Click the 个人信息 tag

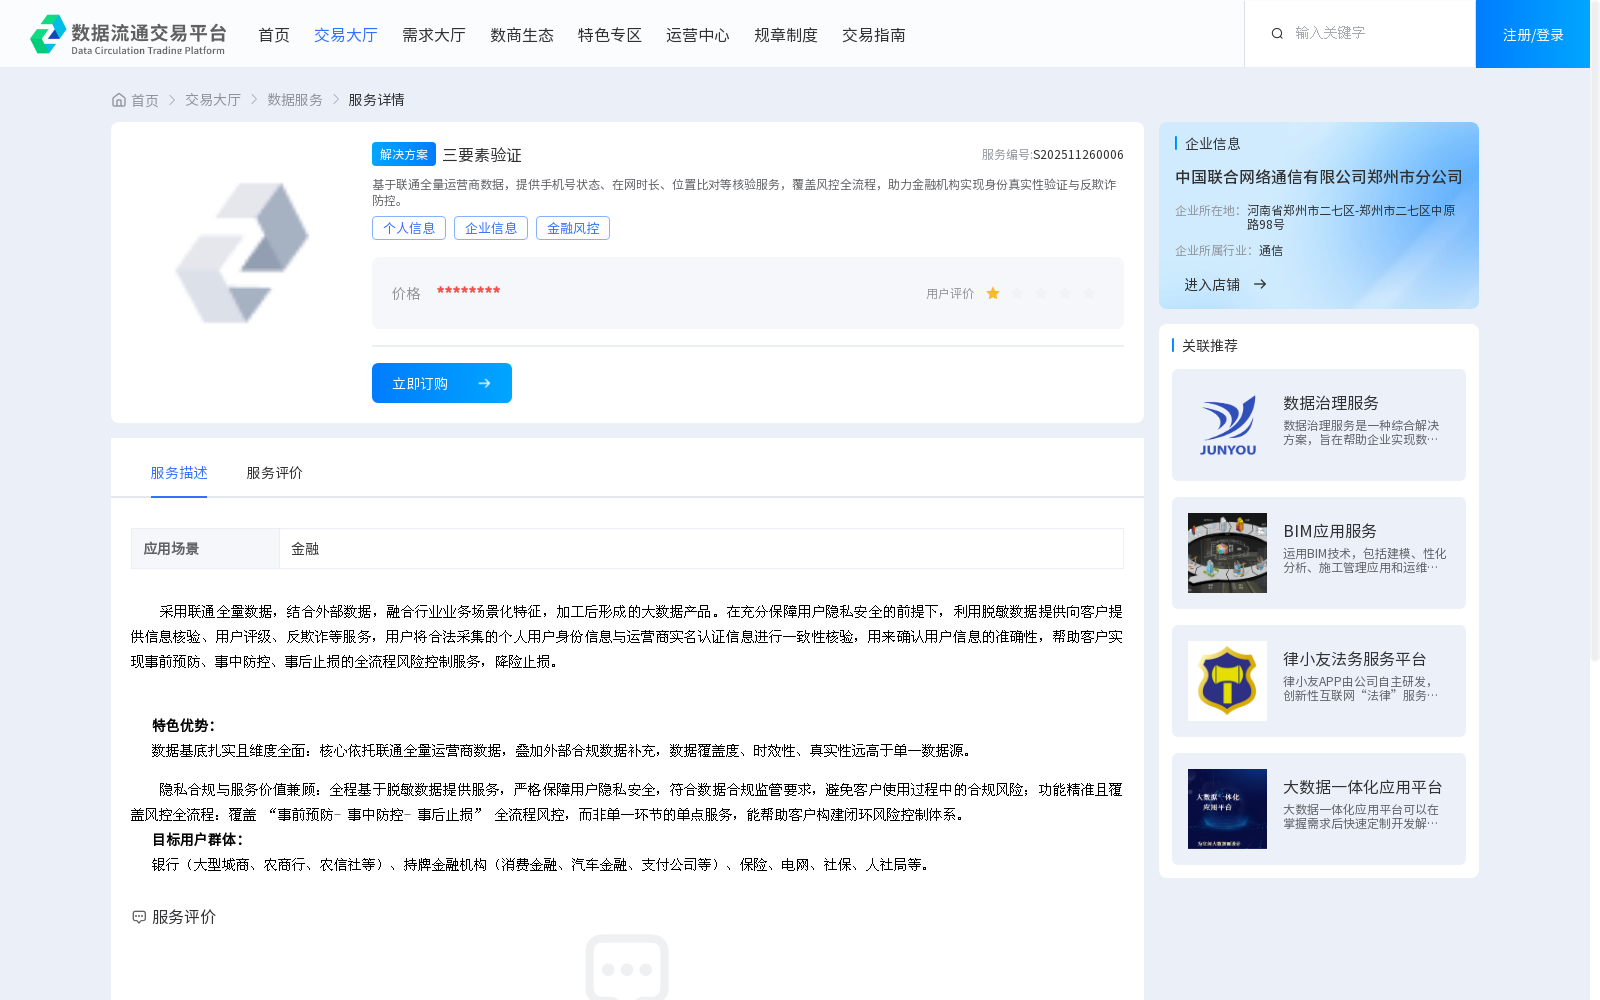click(x=409, y=228)
